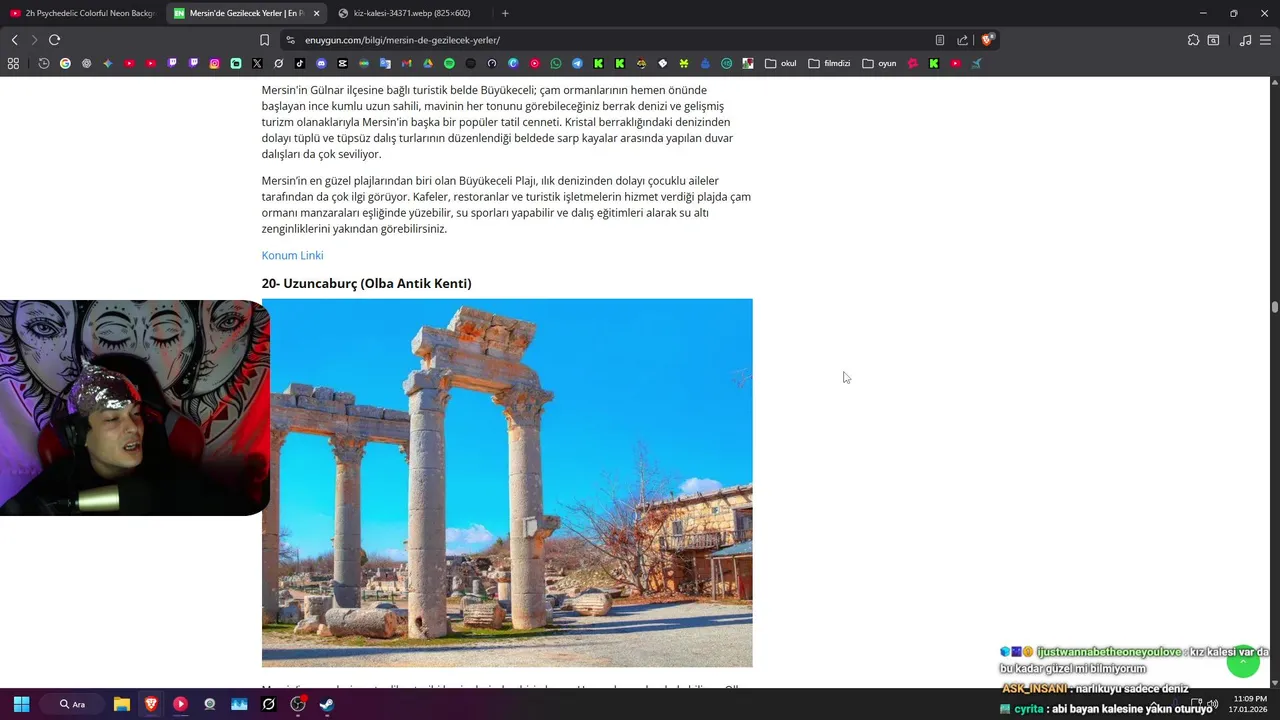
Task: Open the Google bookmark
Action: pyautogui.click(x=65, y=63)
